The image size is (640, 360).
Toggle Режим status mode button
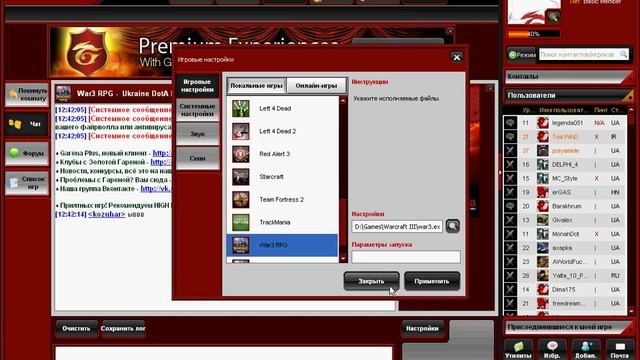pyautogui.click(x=522, y=55)
